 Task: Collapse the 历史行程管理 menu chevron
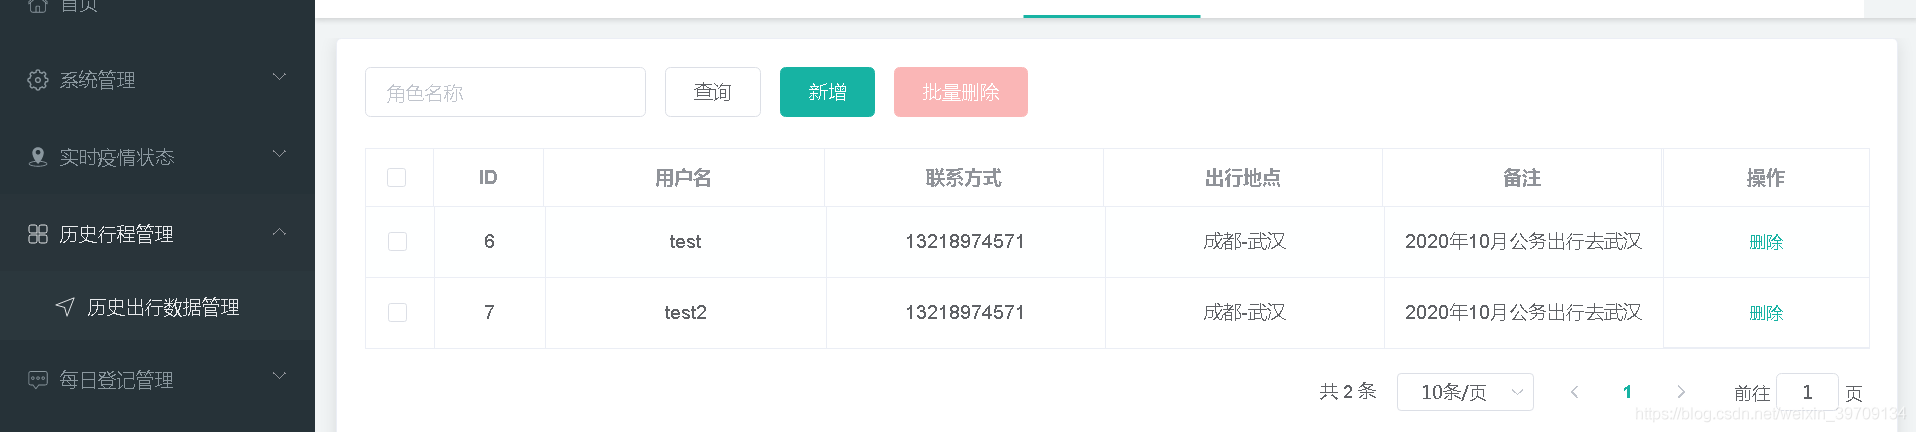[279, 232]
